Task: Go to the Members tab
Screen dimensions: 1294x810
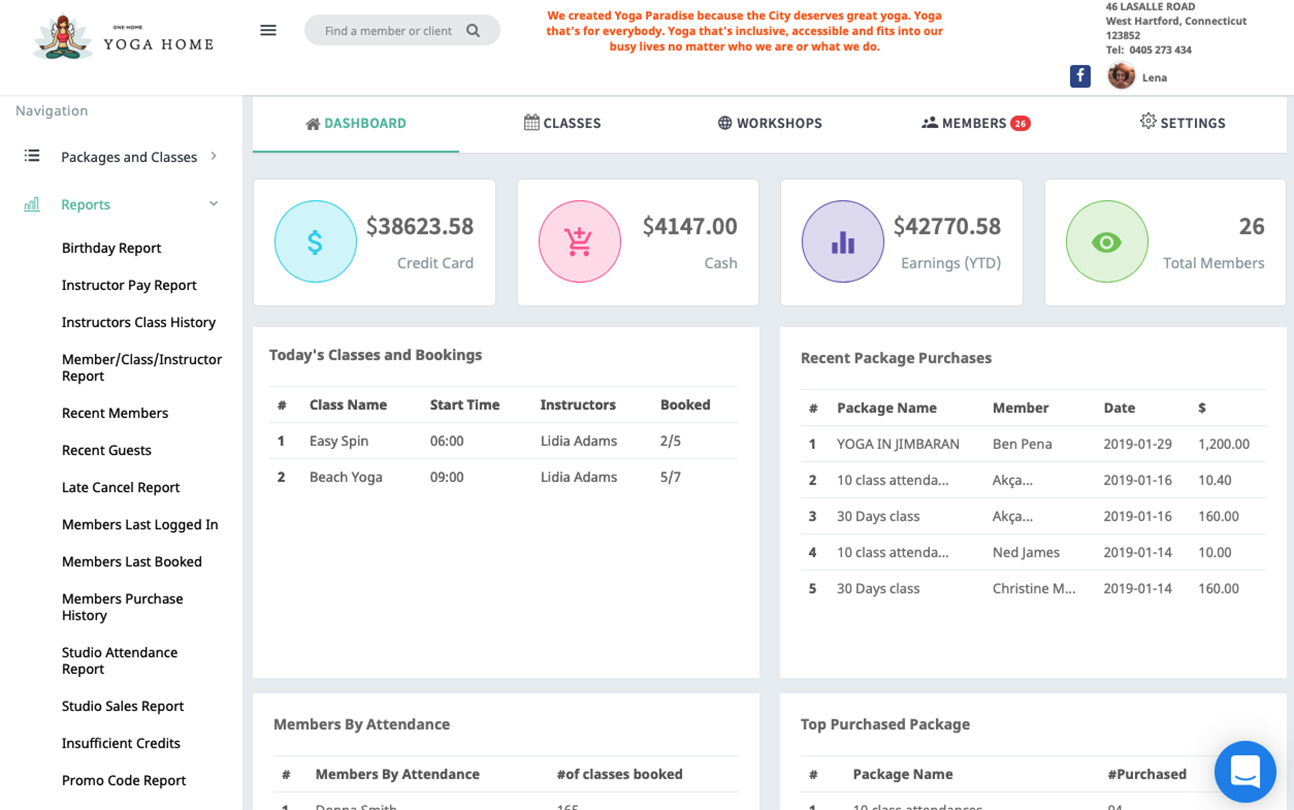Action: [974, 123]
